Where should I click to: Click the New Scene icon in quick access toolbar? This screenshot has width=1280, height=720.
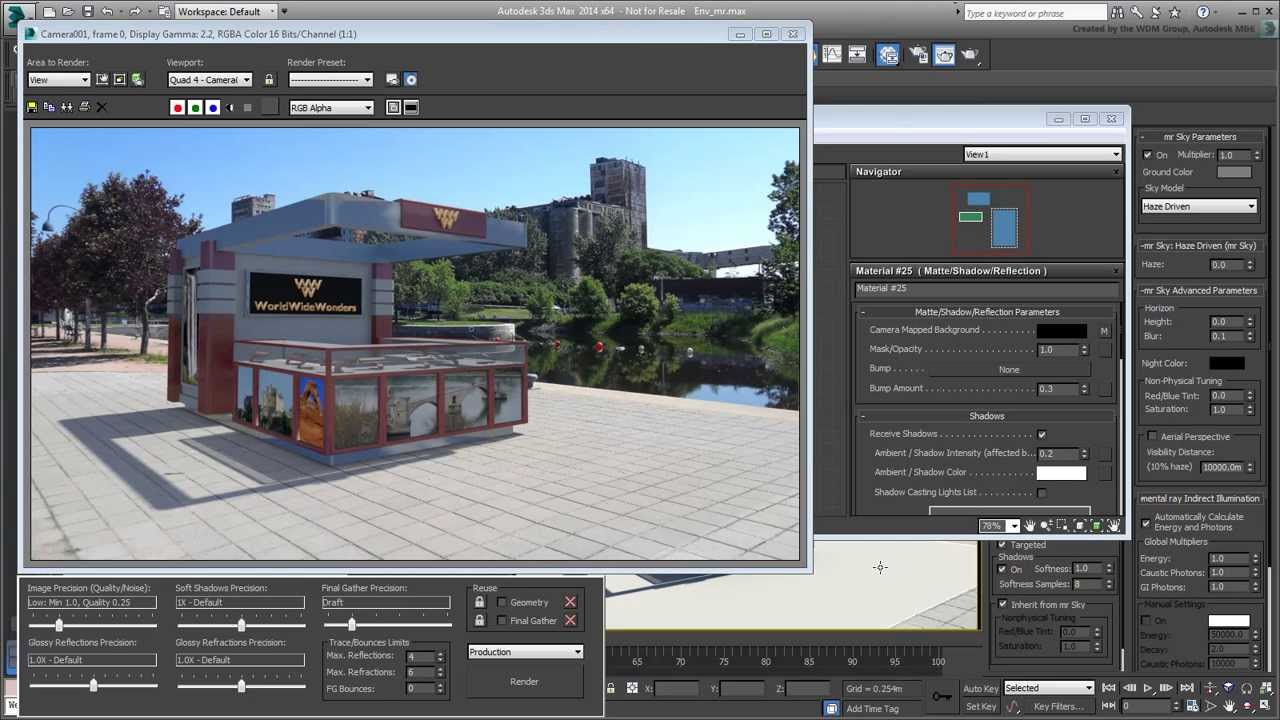click(48, 12)
